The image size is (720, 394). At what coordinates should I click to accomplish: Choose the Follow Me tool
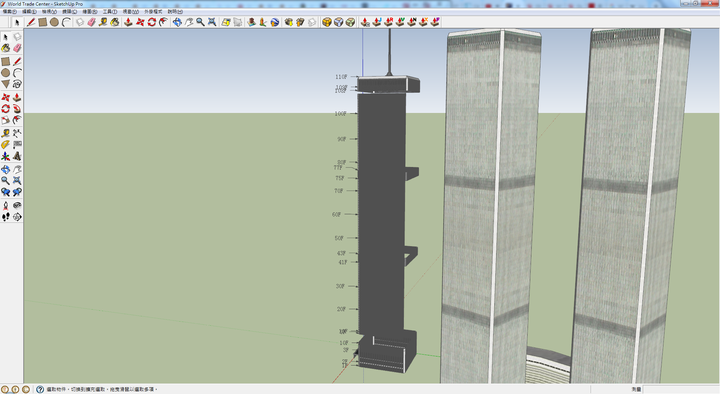(x=17, y=109)
